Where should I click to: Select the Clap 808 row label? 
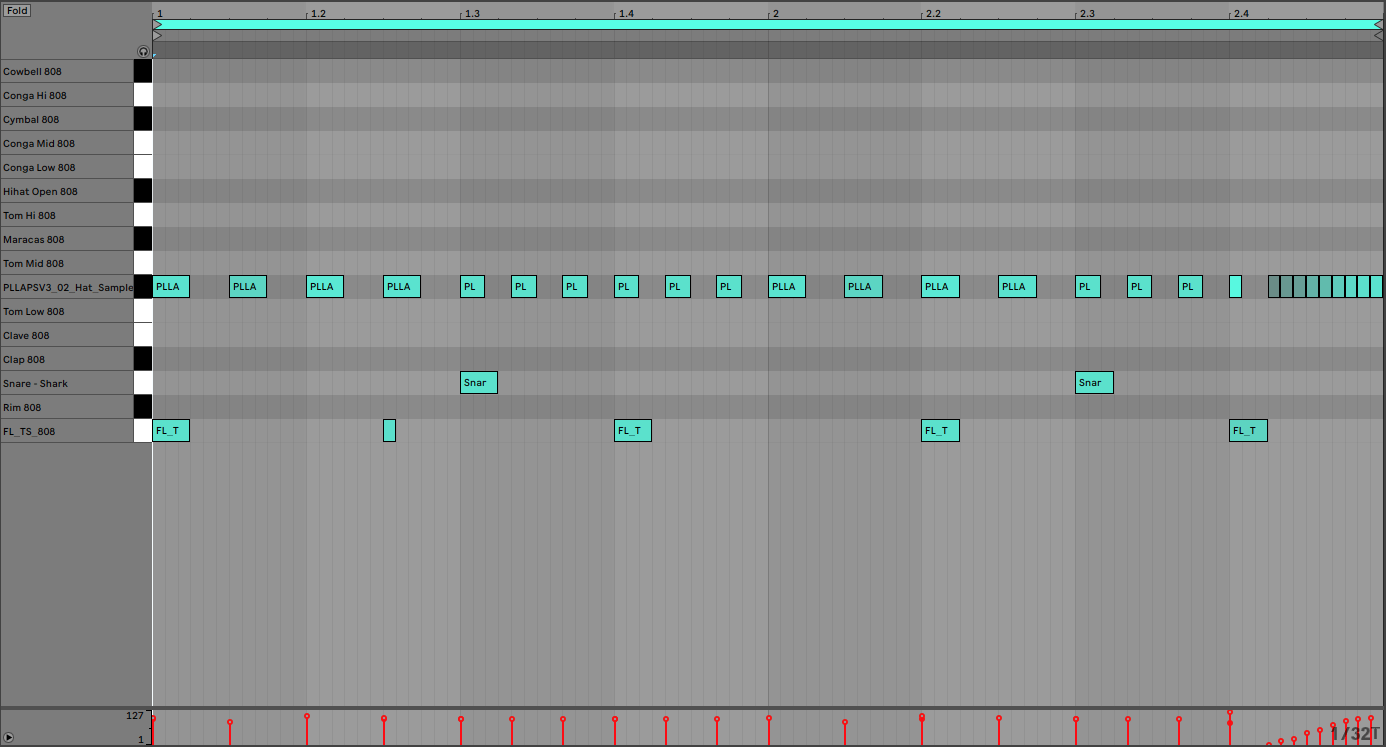[67, 359]
